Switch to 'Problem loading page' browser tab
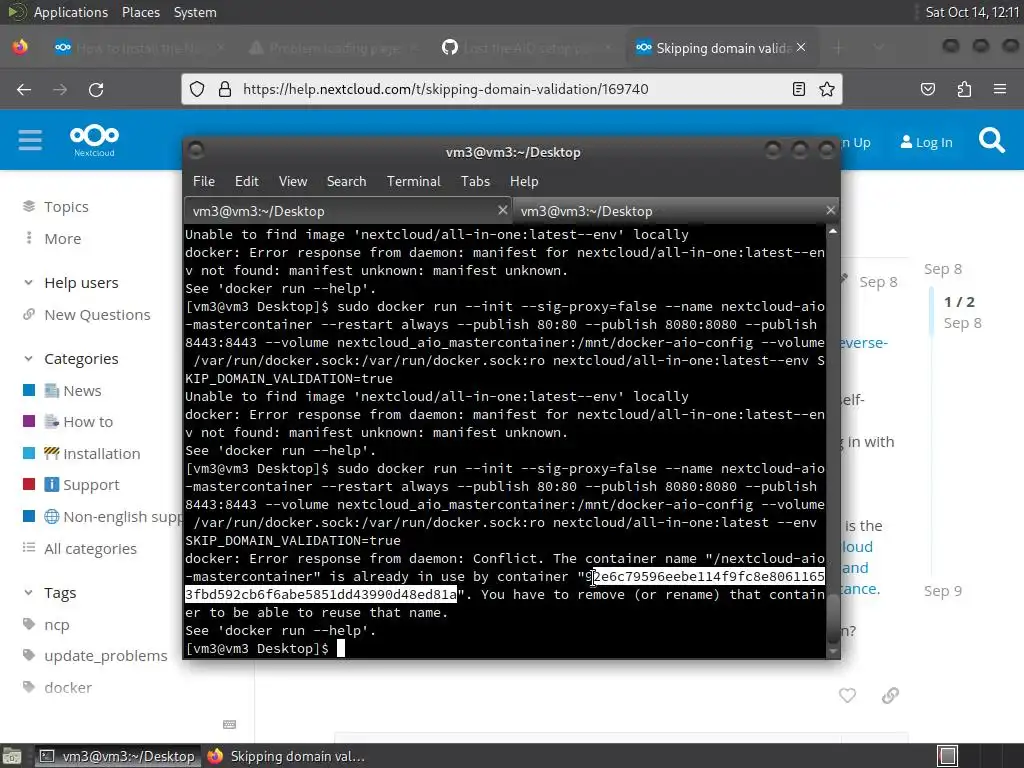 (333, 48)
